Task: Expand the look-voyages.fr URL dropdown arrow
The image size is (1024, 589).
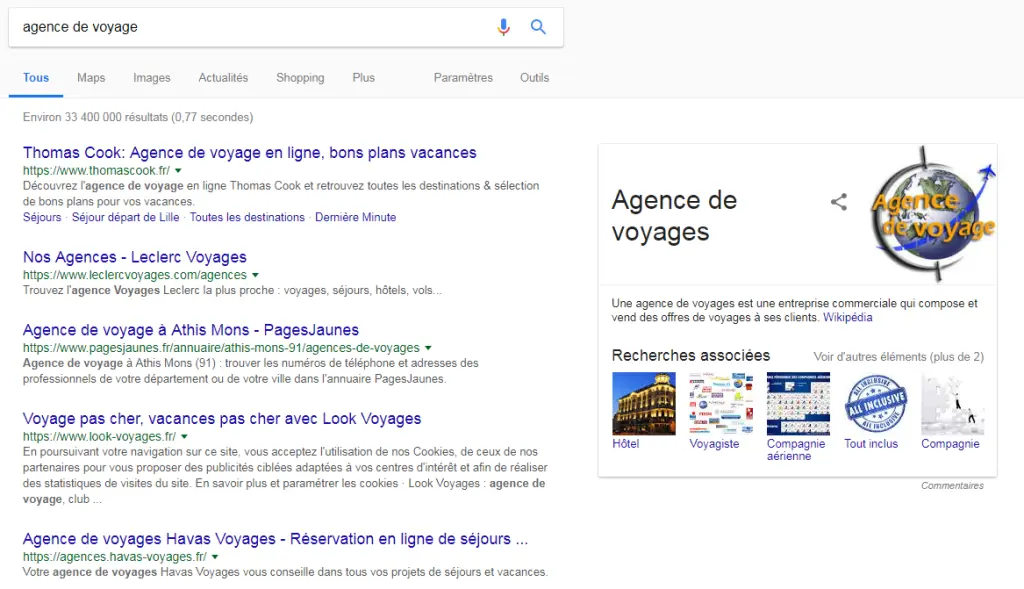Action: click(x=184, y=436)
